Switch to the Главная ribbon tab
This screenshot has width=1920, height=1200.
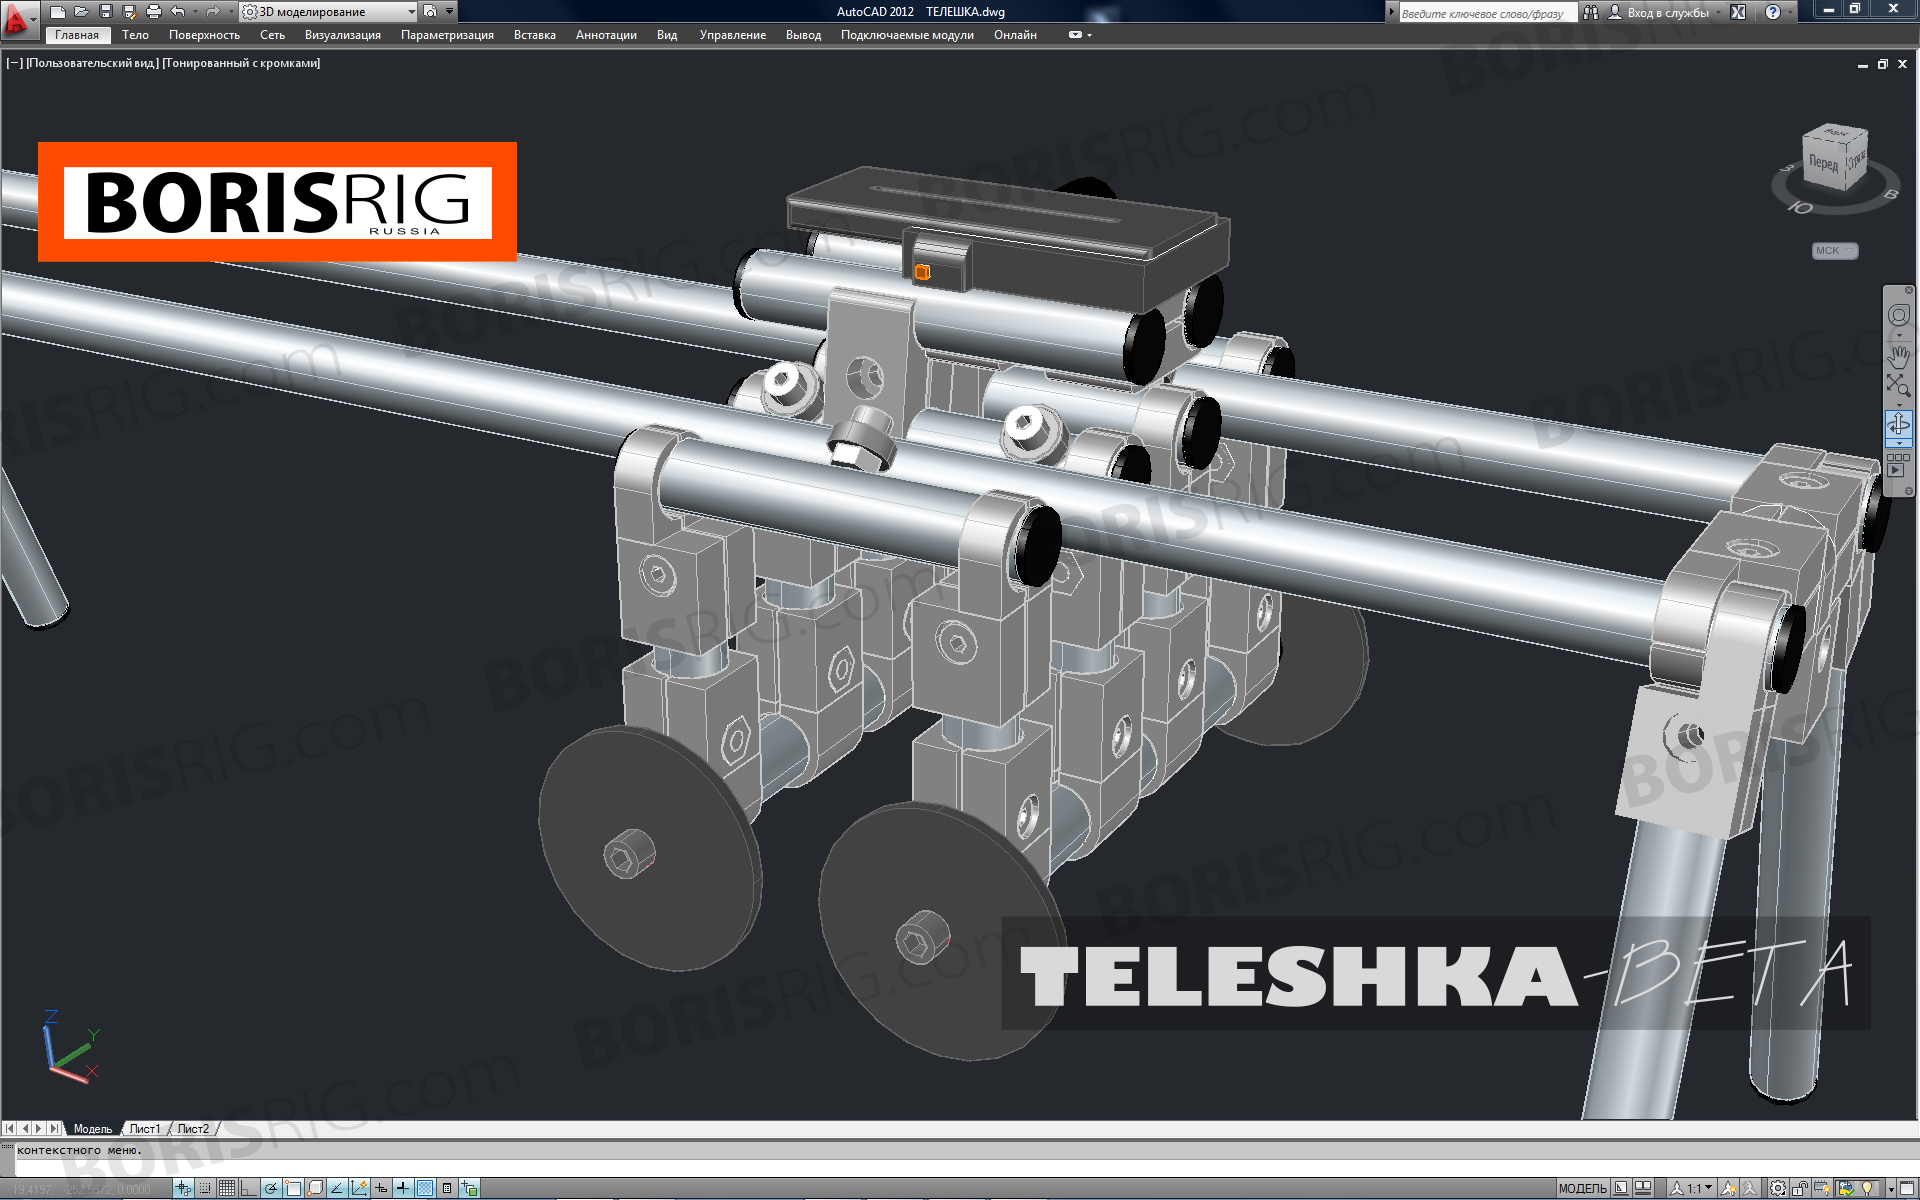pos(77,35)
